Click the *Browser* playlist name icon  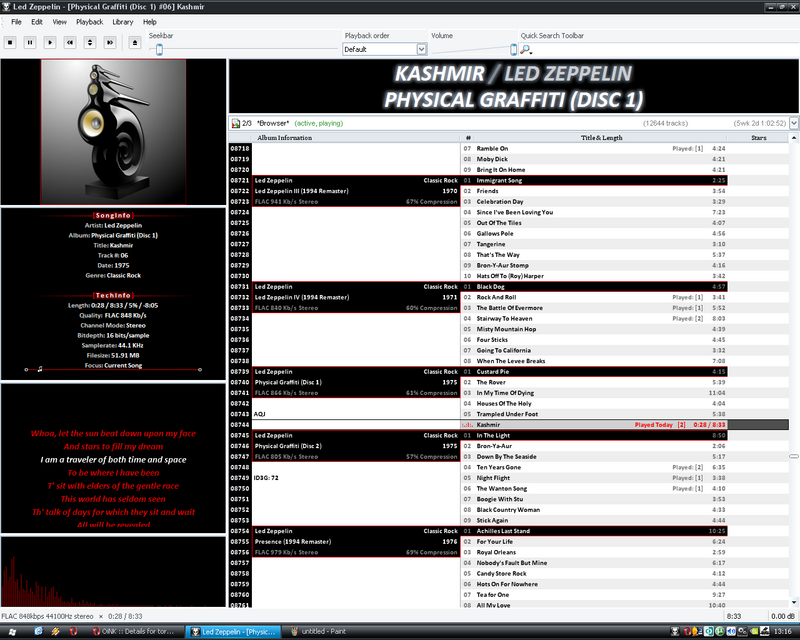pos(236,124)
